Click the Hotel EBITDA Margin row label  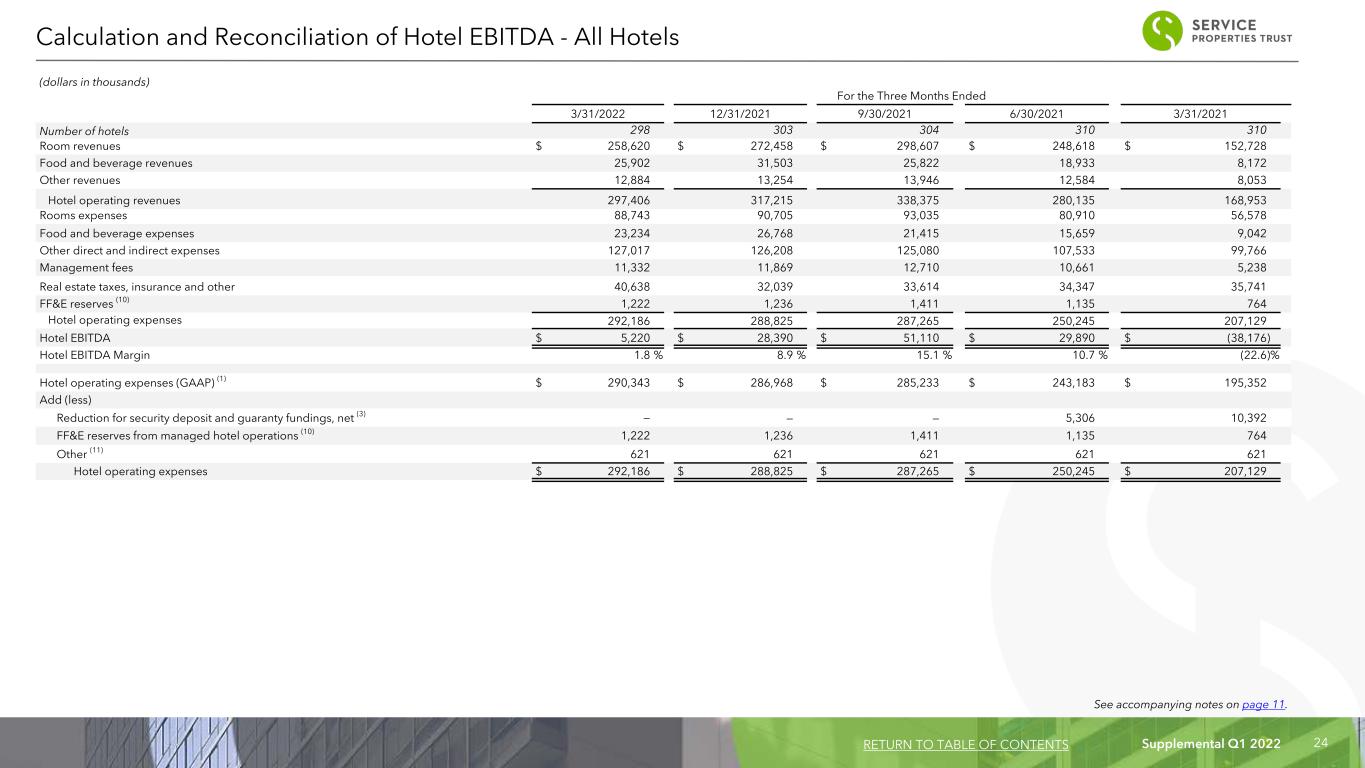point(96,355)
